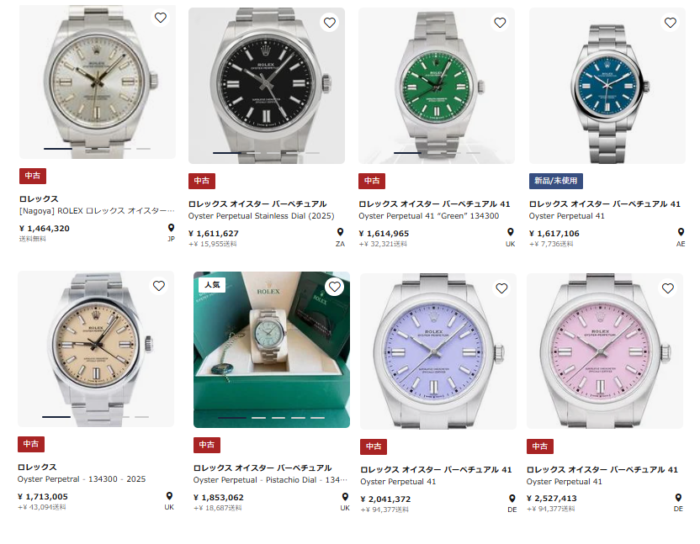Viewport: 700px width, 544px height.
Task: Like the pink dial Oyster Perpetual 41
Action: [670, 288]
